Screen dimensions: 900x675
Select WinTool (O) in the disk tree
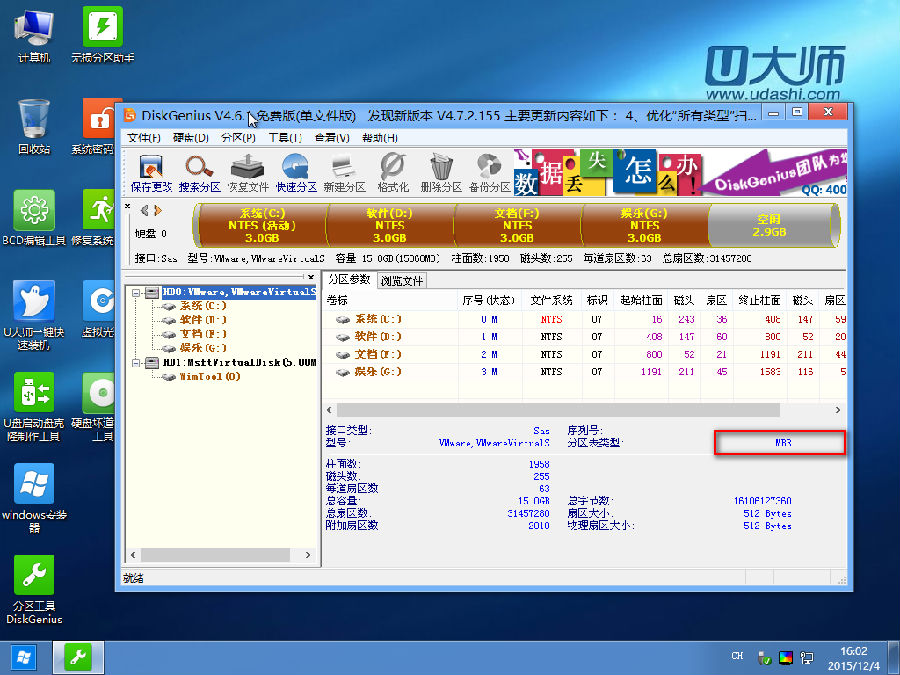[x=210, y=377]
